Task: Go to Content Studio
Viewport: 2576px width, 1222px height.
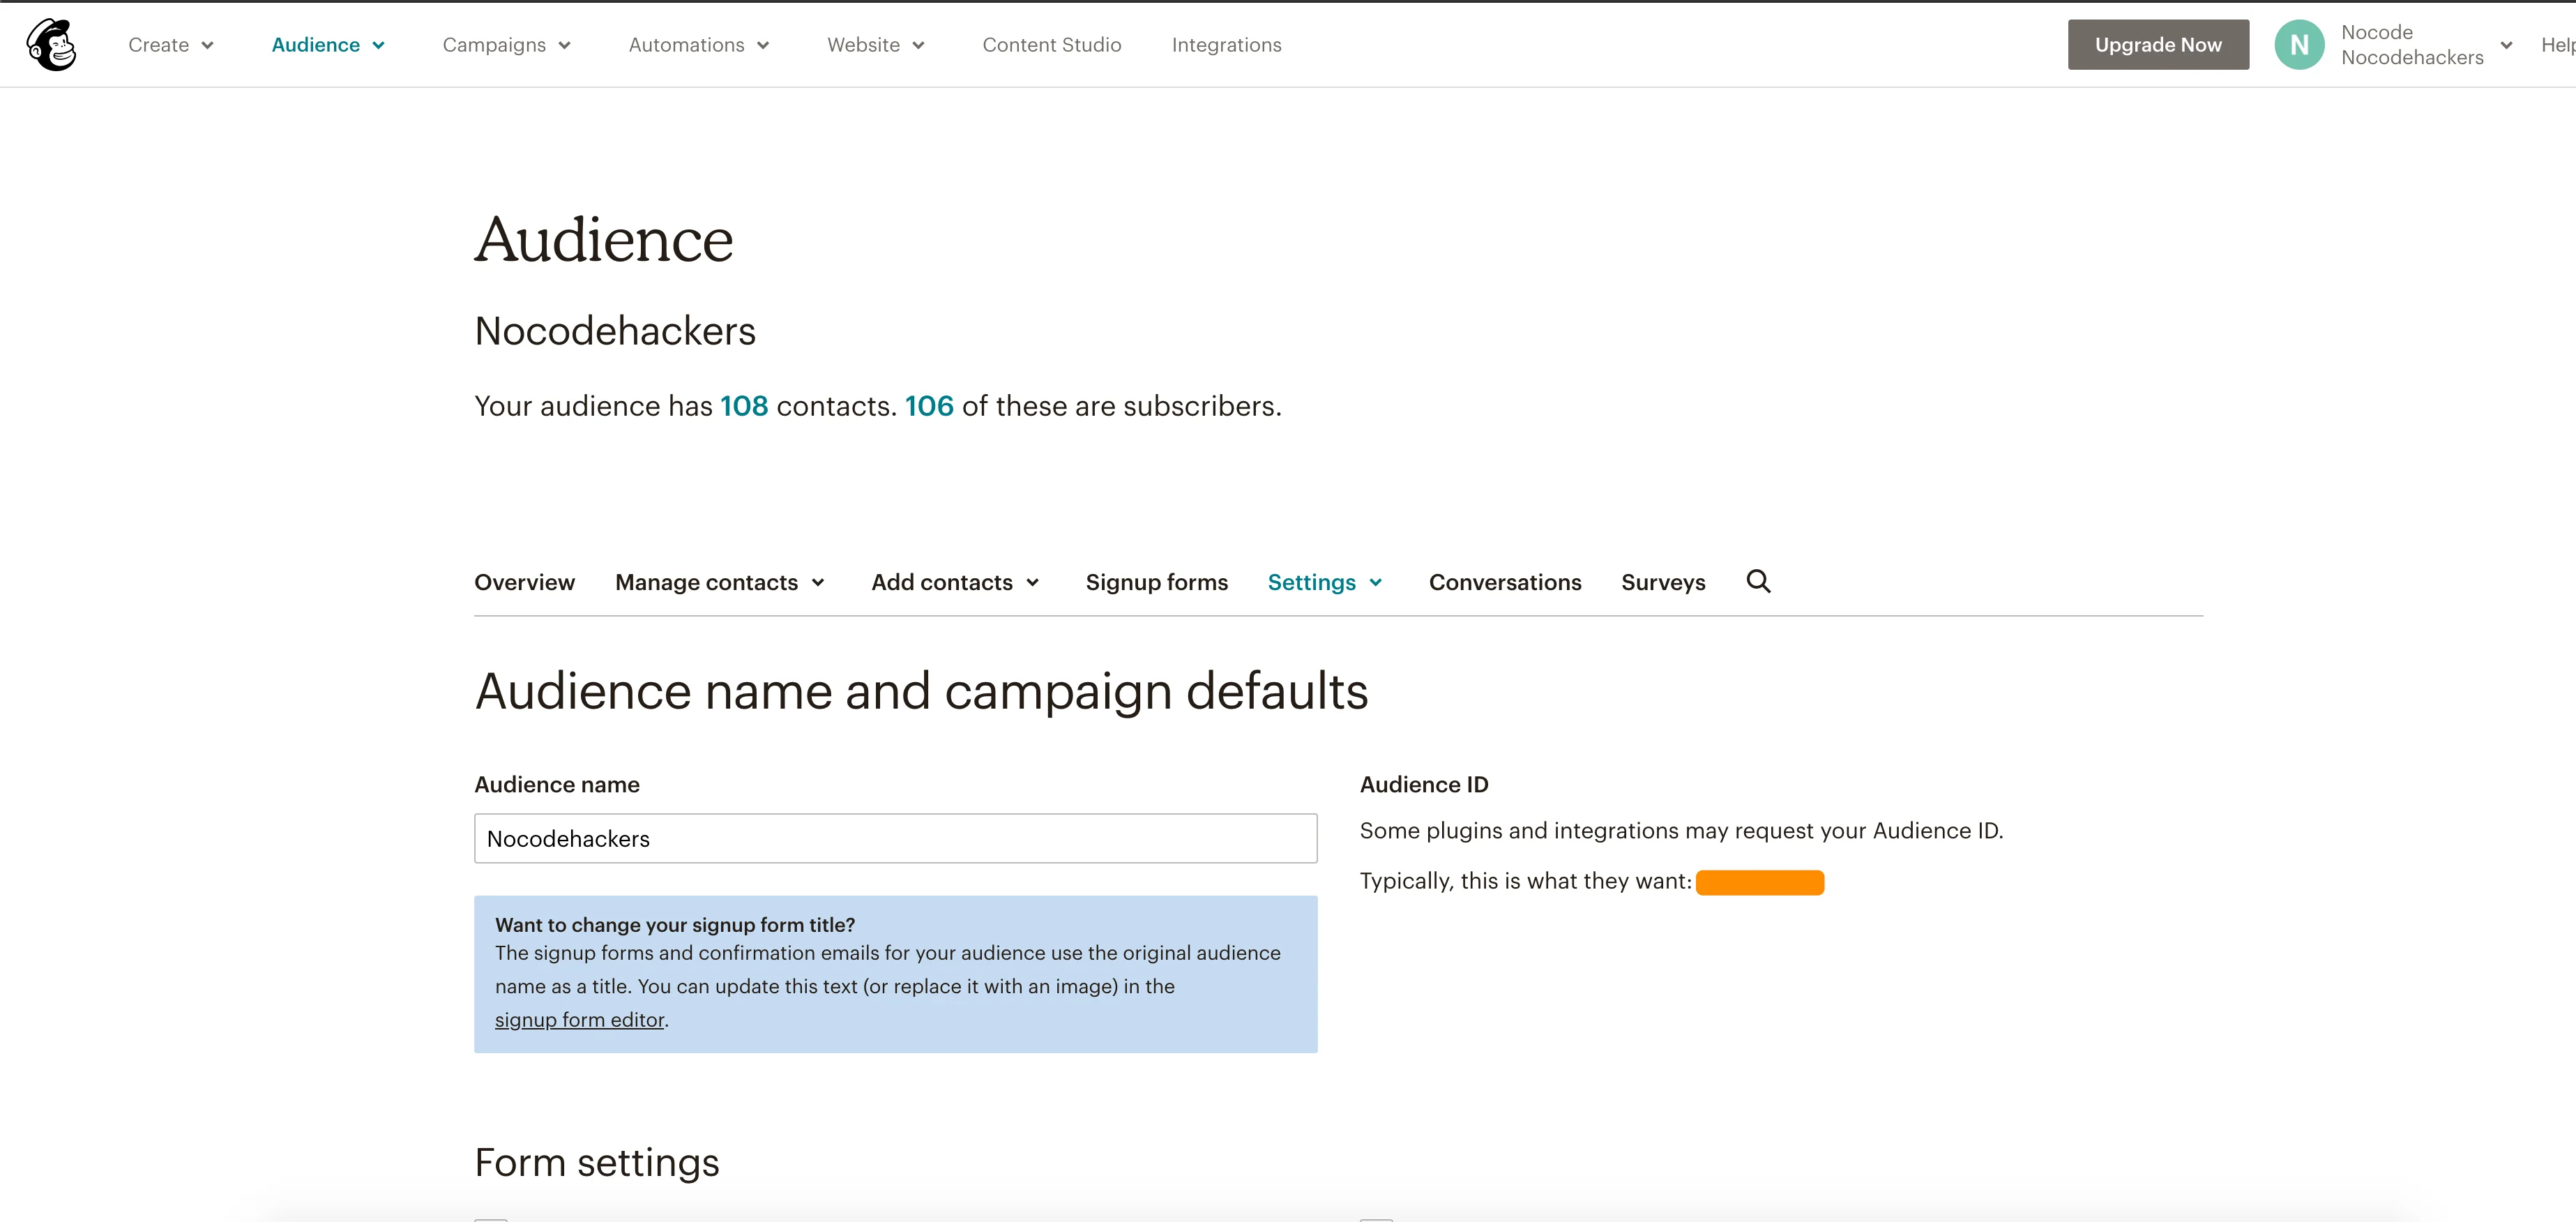Action: click(1051, 45)
